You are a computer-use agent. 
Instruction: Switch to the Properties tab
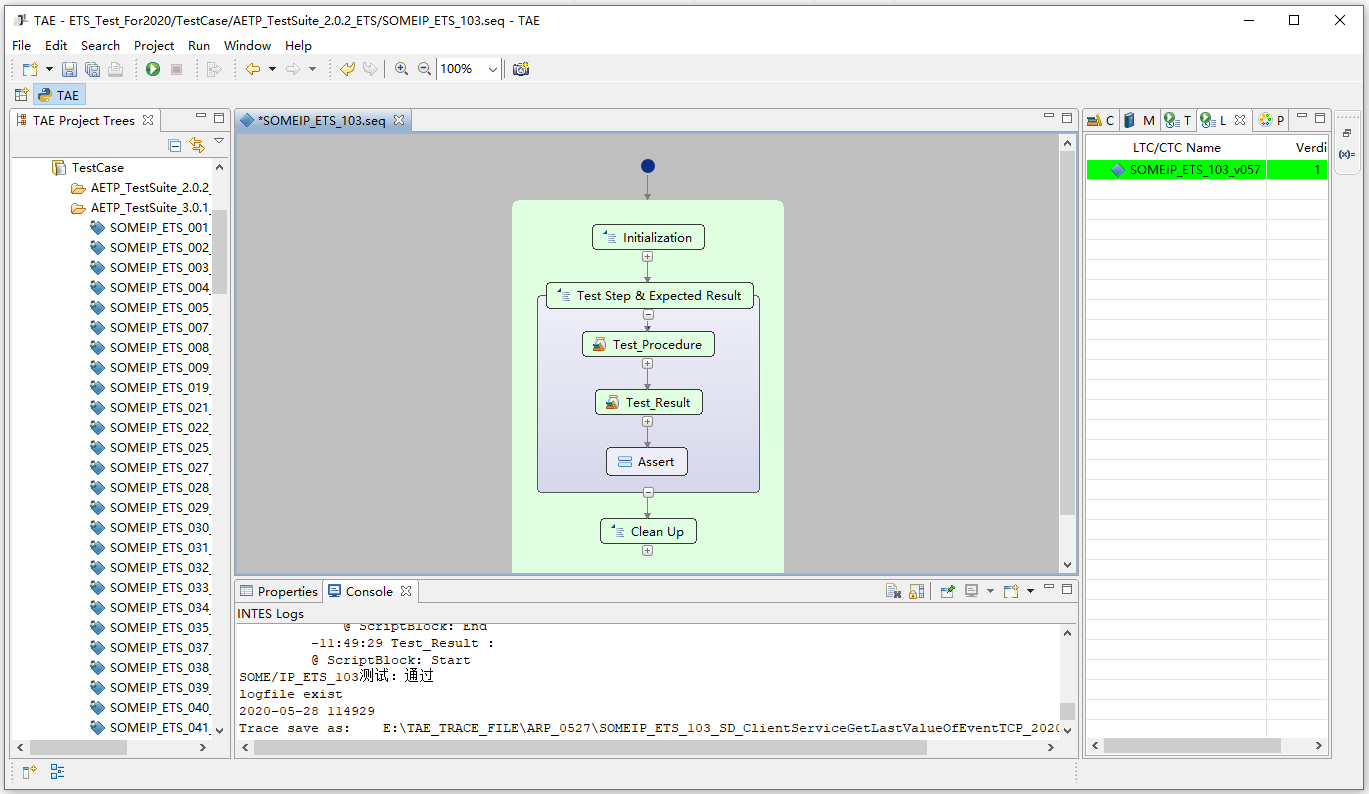[278, 591]
